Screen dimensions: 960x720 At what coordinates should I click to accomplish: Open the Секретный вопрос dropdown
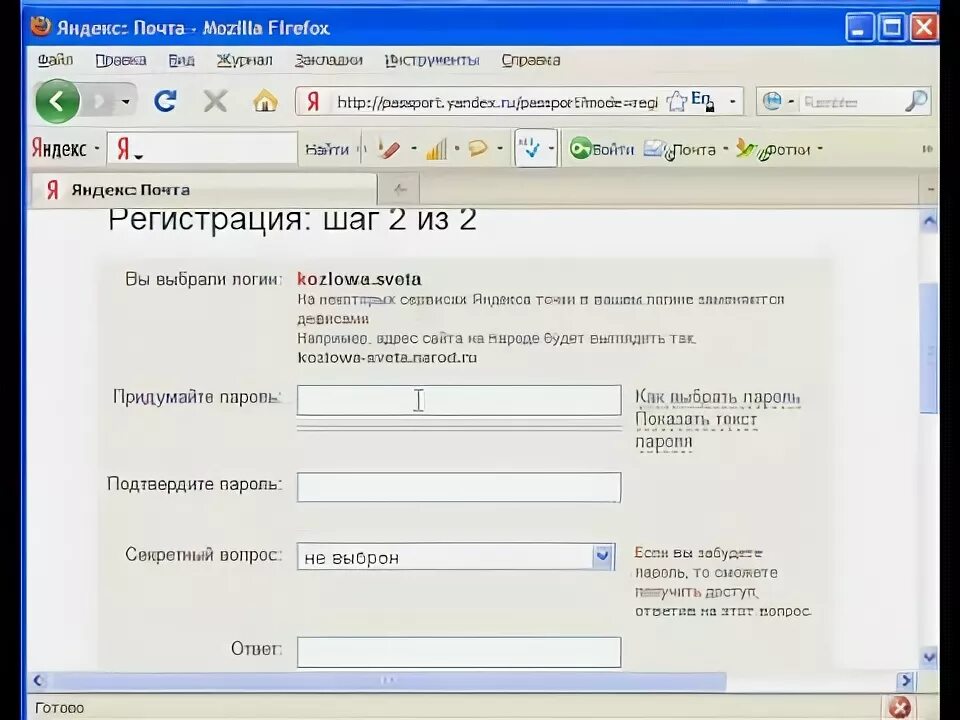[x=456, y=557]
